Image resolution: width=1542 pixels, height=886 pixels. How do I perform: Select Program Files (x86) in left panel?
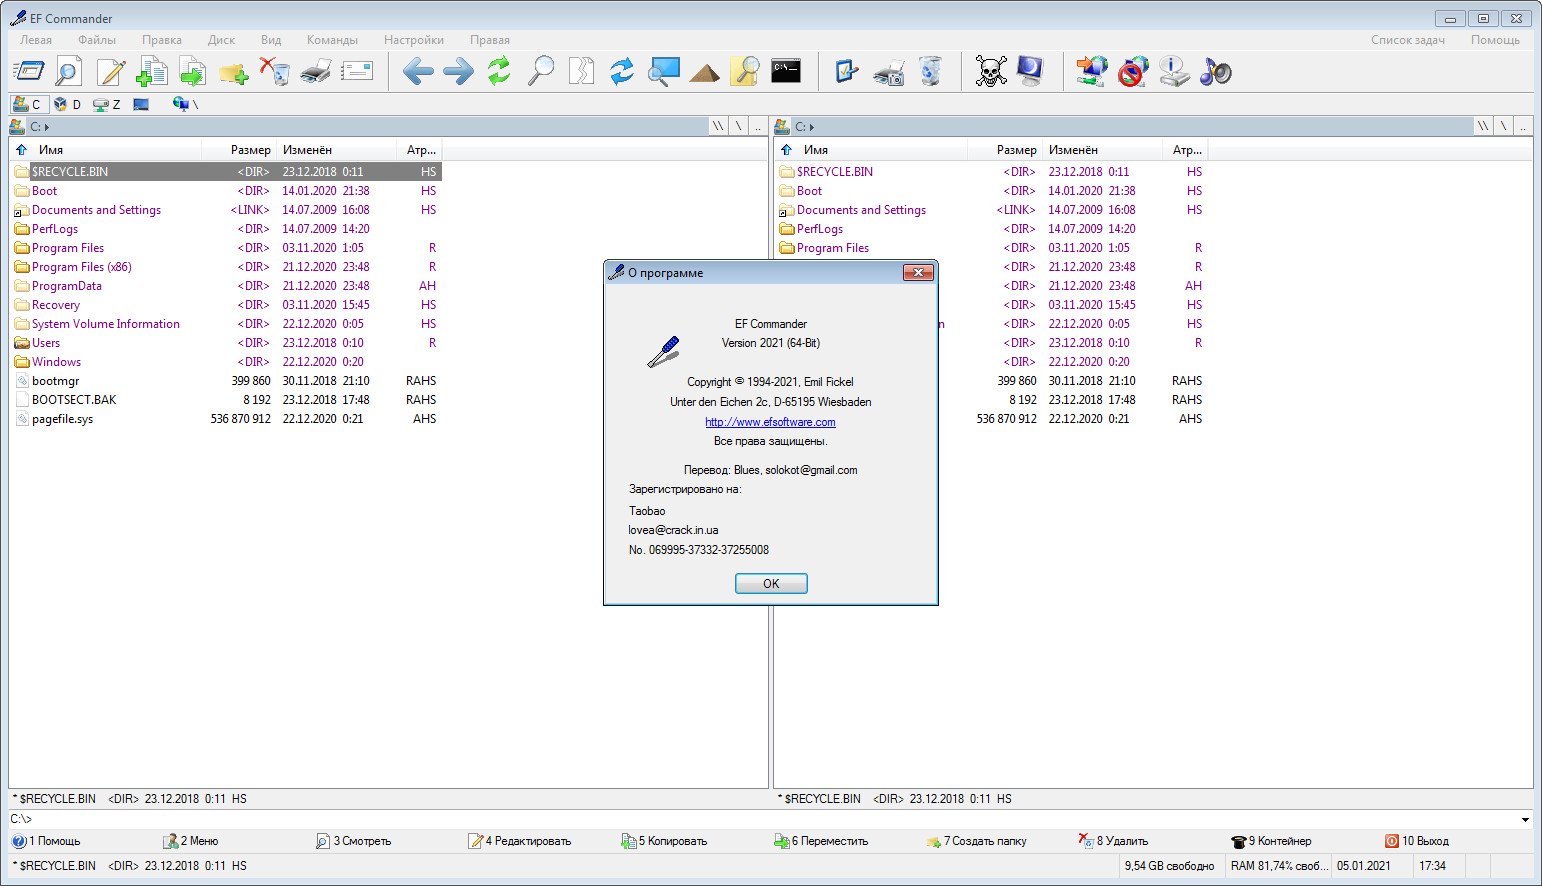pyautogui.click(x=81, y=267)
